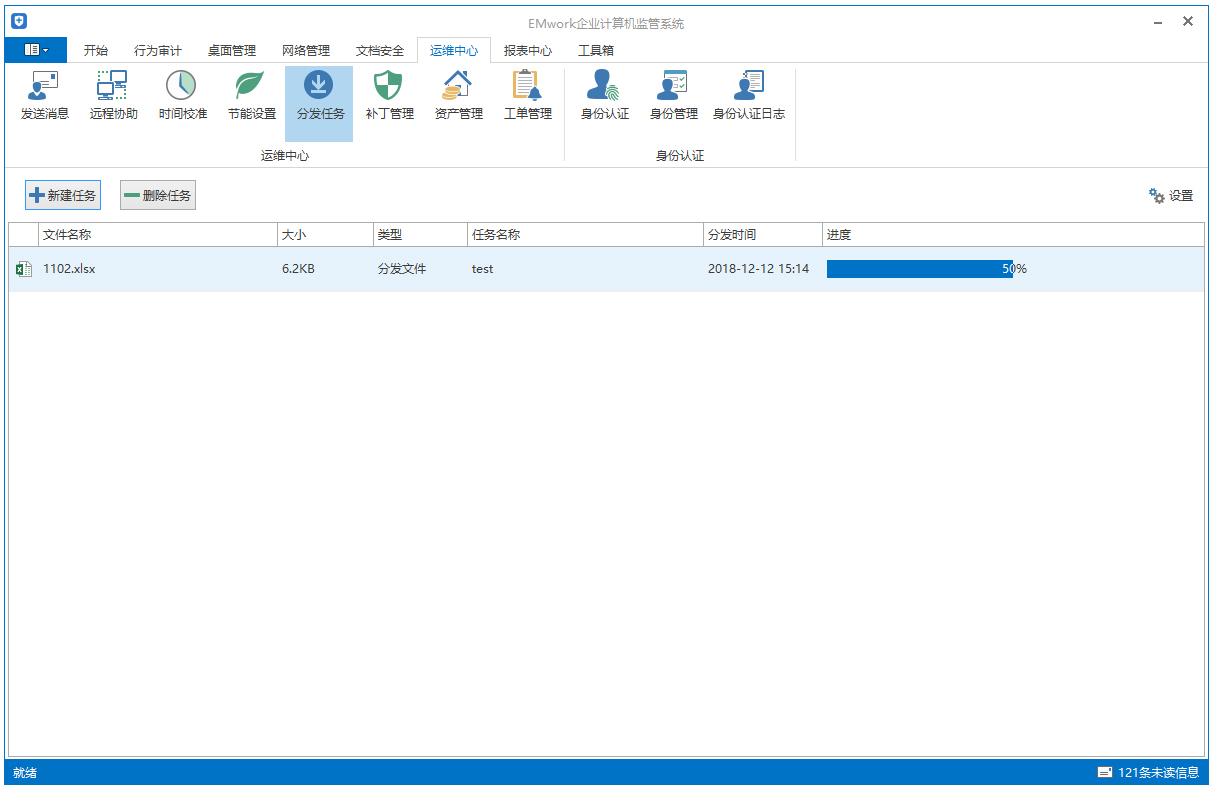Viewport: 1214px width, 789px height.
Task: Click the 新建任务 button
Action: 63,196
